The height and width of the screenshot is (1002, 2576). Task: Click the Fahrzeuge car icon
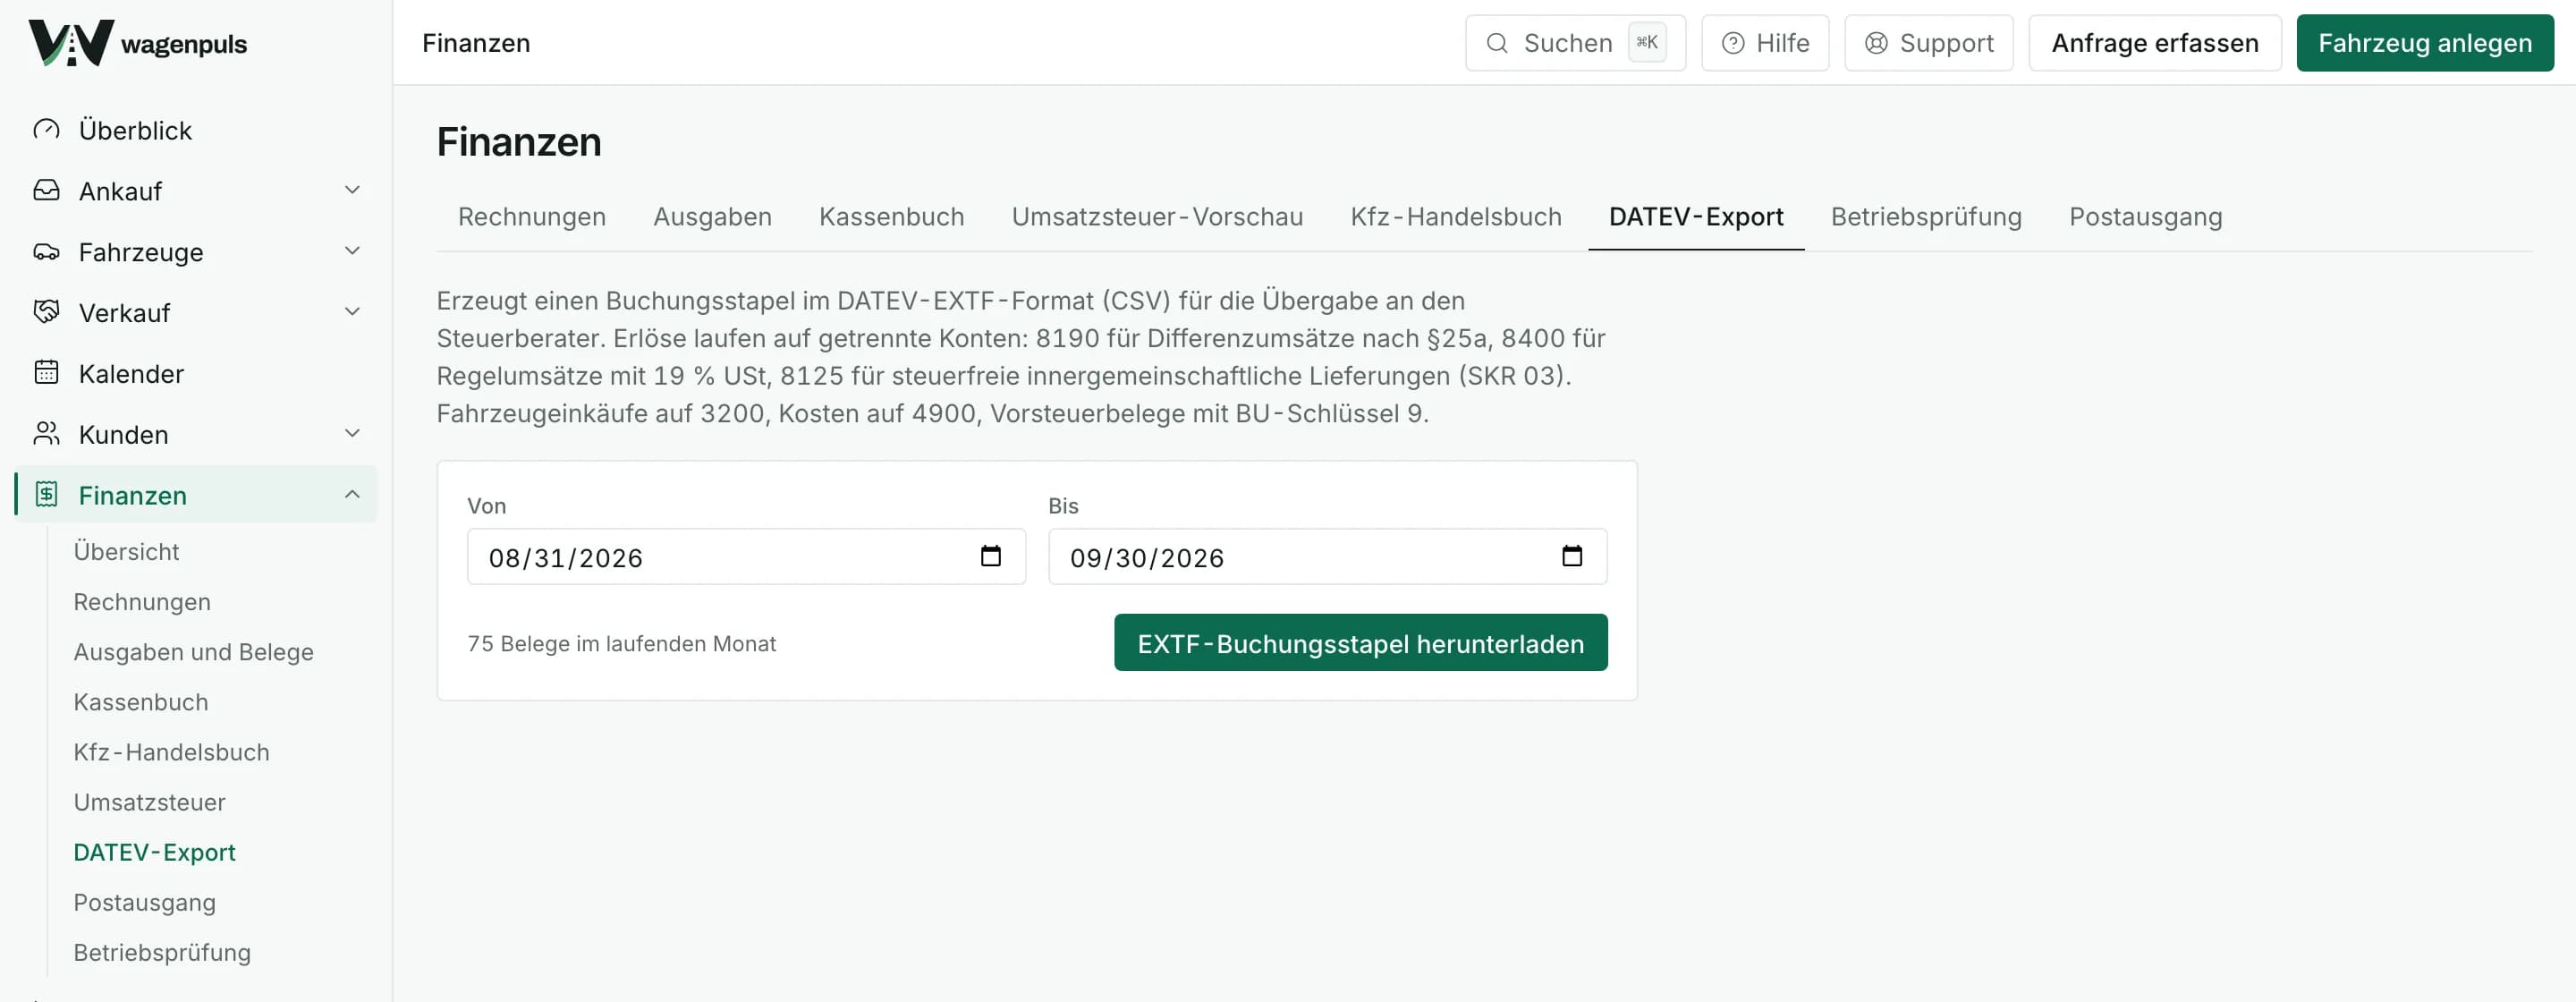pos(46,252)
